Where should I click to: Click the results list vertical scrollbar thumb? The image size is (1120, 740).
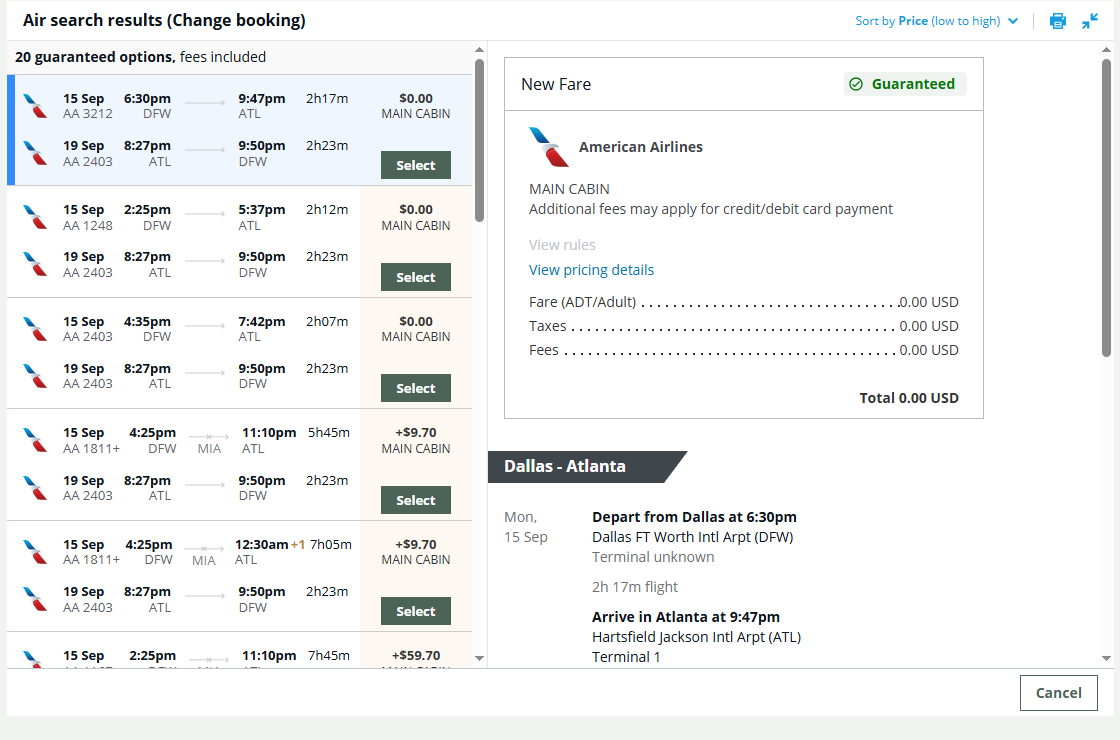479,140
